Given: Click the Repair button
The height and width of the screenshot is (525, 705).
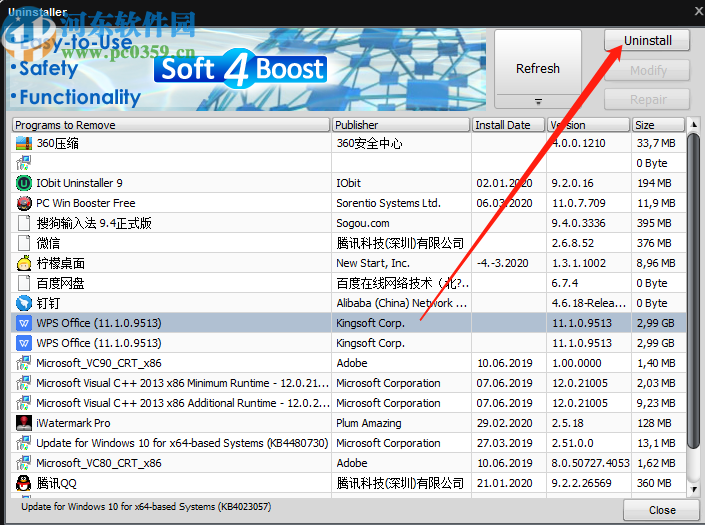Looking at the screenshot, I should pos(647,99).
